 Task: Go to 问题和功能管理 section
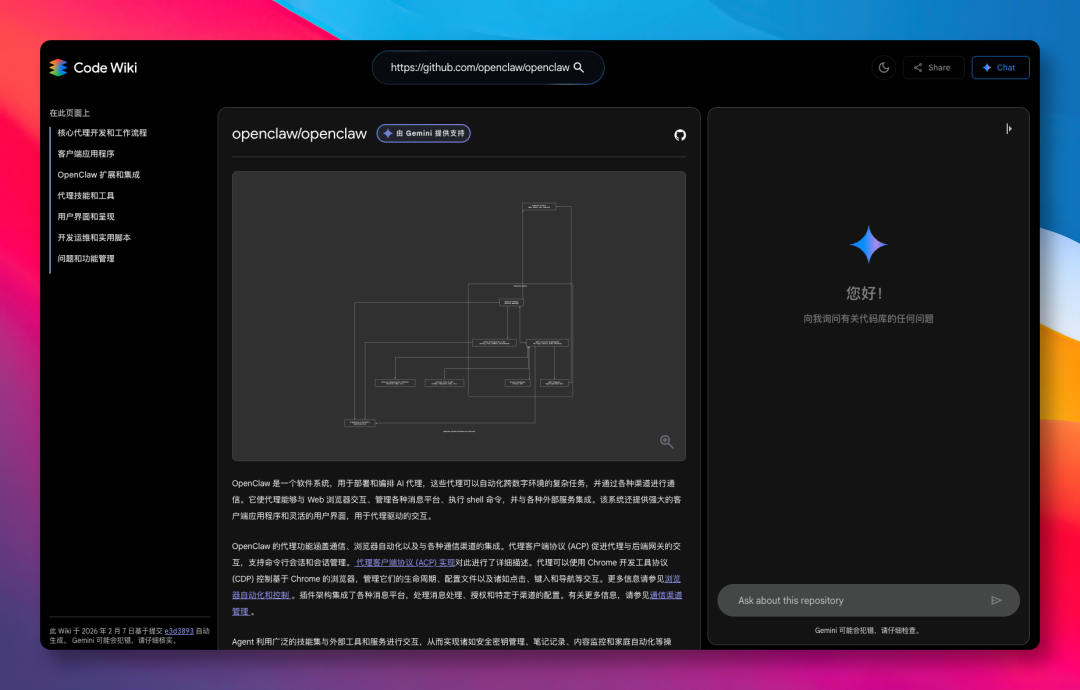[86, 258]
